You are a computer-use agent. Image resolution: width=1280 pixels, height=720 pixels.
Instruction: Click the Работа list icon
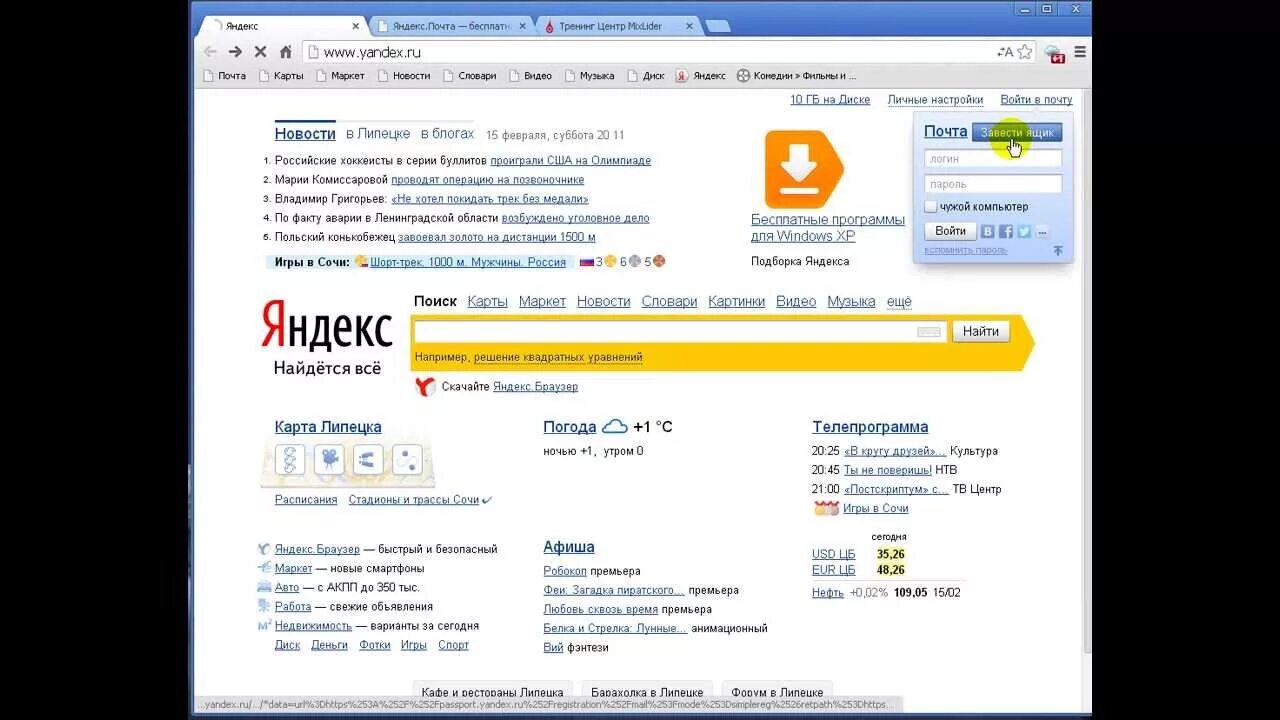[264, 606]
